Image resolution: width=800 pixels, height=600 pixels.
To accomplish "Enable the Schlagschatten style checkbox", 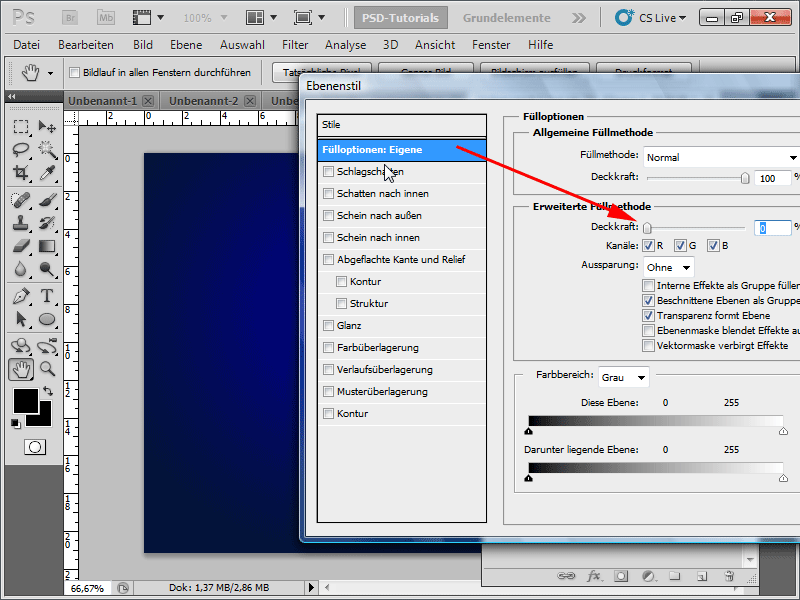I will click(329, 172).
